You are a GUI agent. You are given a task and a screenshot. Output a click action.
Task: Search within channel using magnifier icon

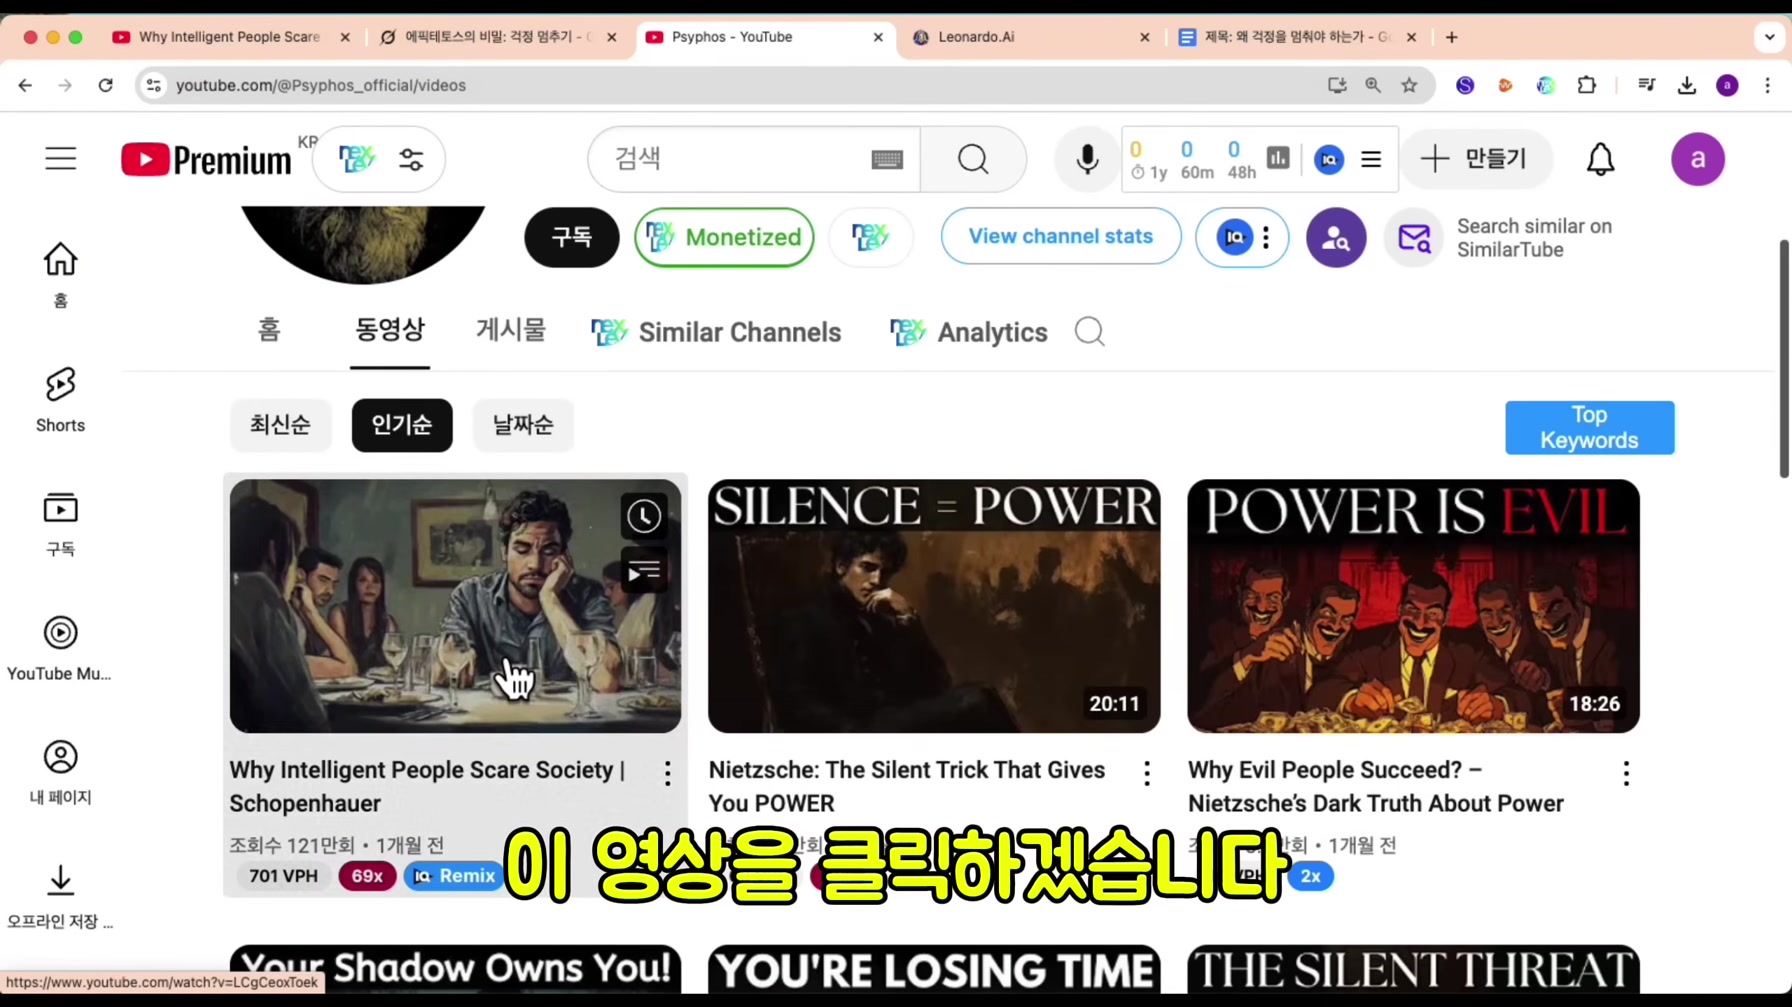coord(1090,331)
